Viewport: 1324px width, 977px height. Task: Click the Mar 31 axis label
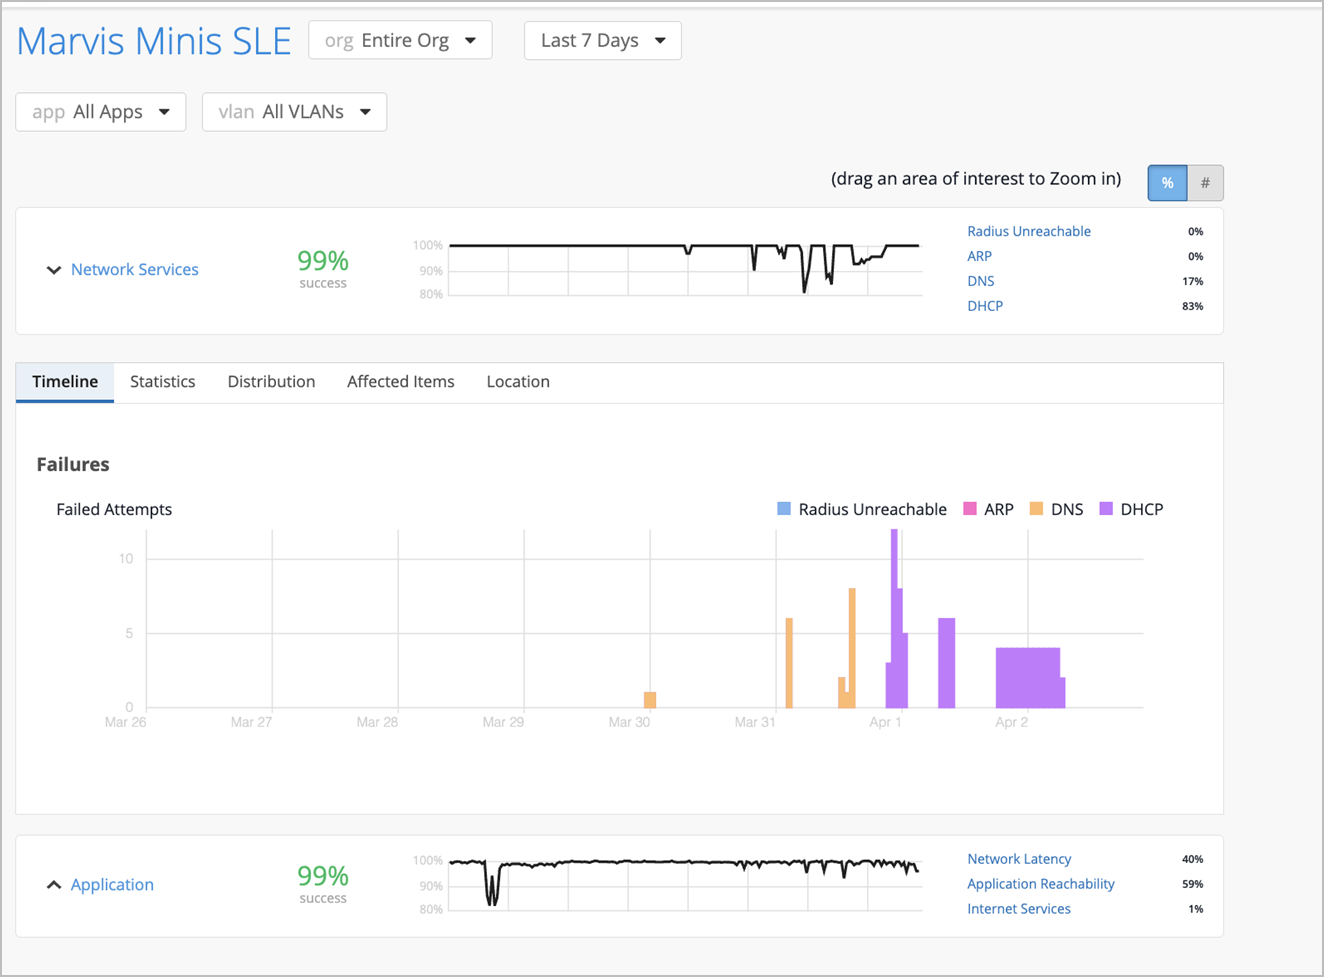pyautogui.click(x=755, y=722)
